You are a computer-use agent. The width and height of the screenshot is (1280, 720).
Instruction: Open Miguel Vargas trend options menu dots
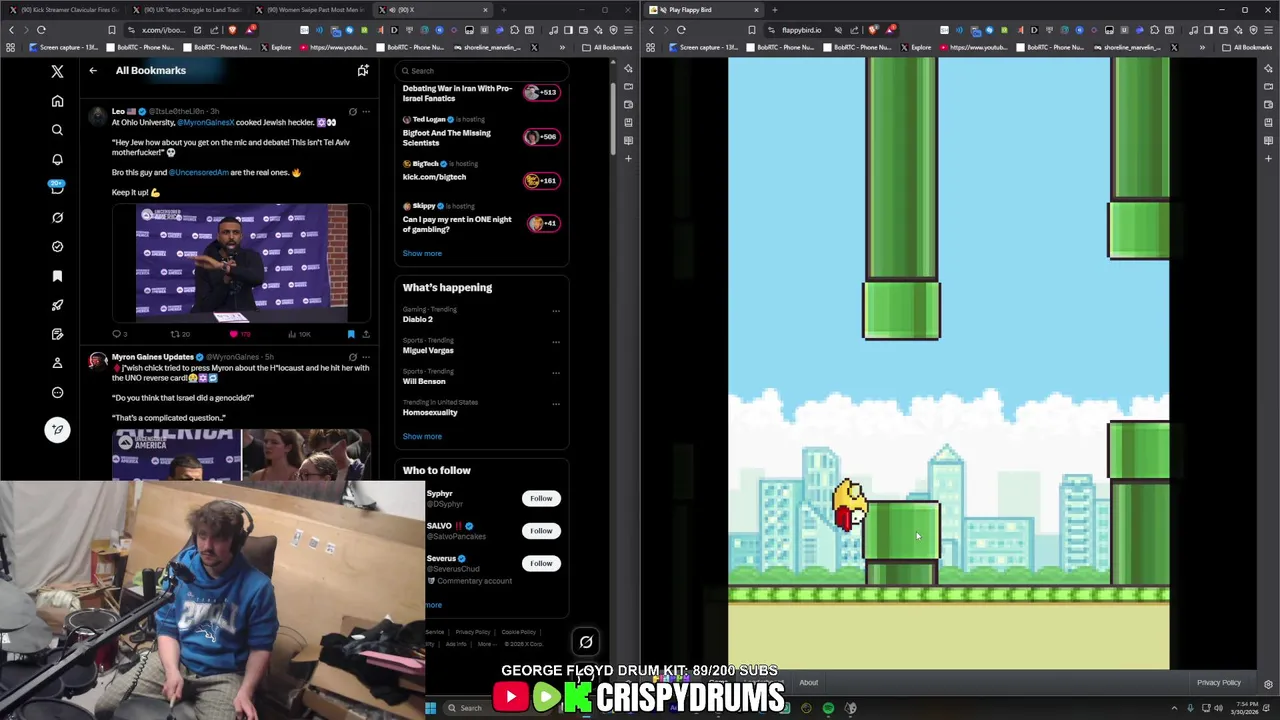pyautogui.click(x=556, y=342)
